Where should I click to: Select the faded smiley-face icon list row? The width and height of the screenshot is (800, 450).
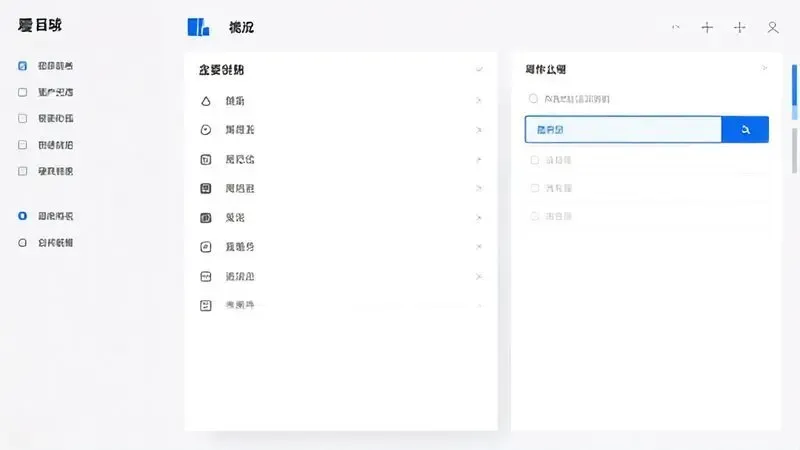[x=341, y=305]
